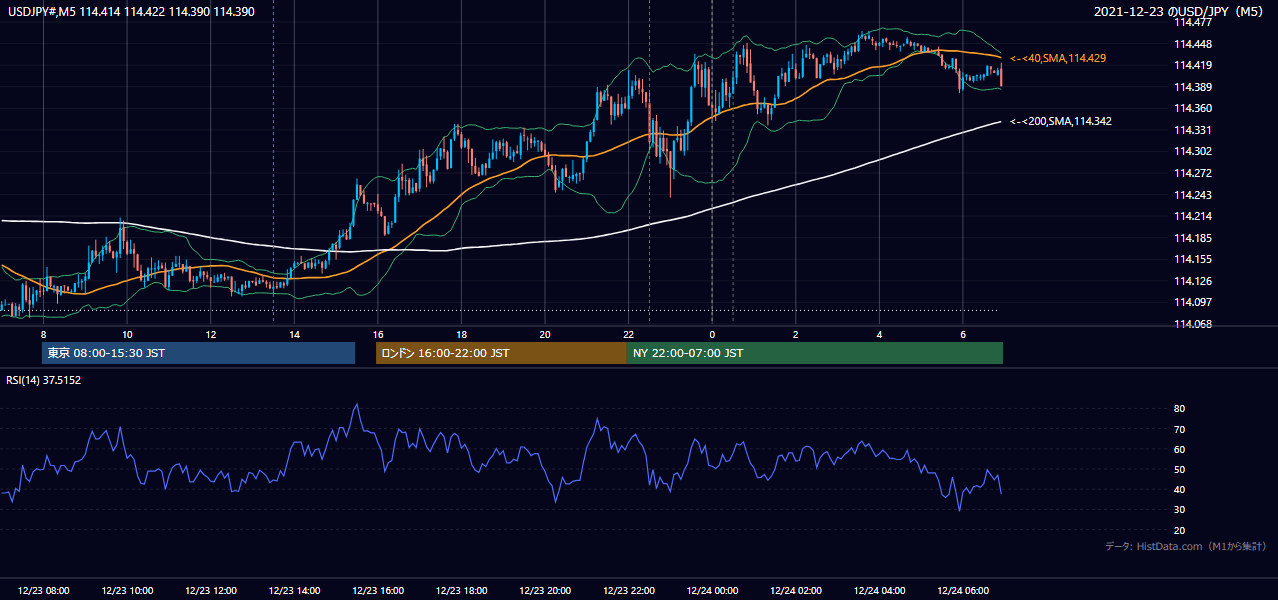Click the RSI scale value 40

pyautogui.click(x=1179, y=489)
